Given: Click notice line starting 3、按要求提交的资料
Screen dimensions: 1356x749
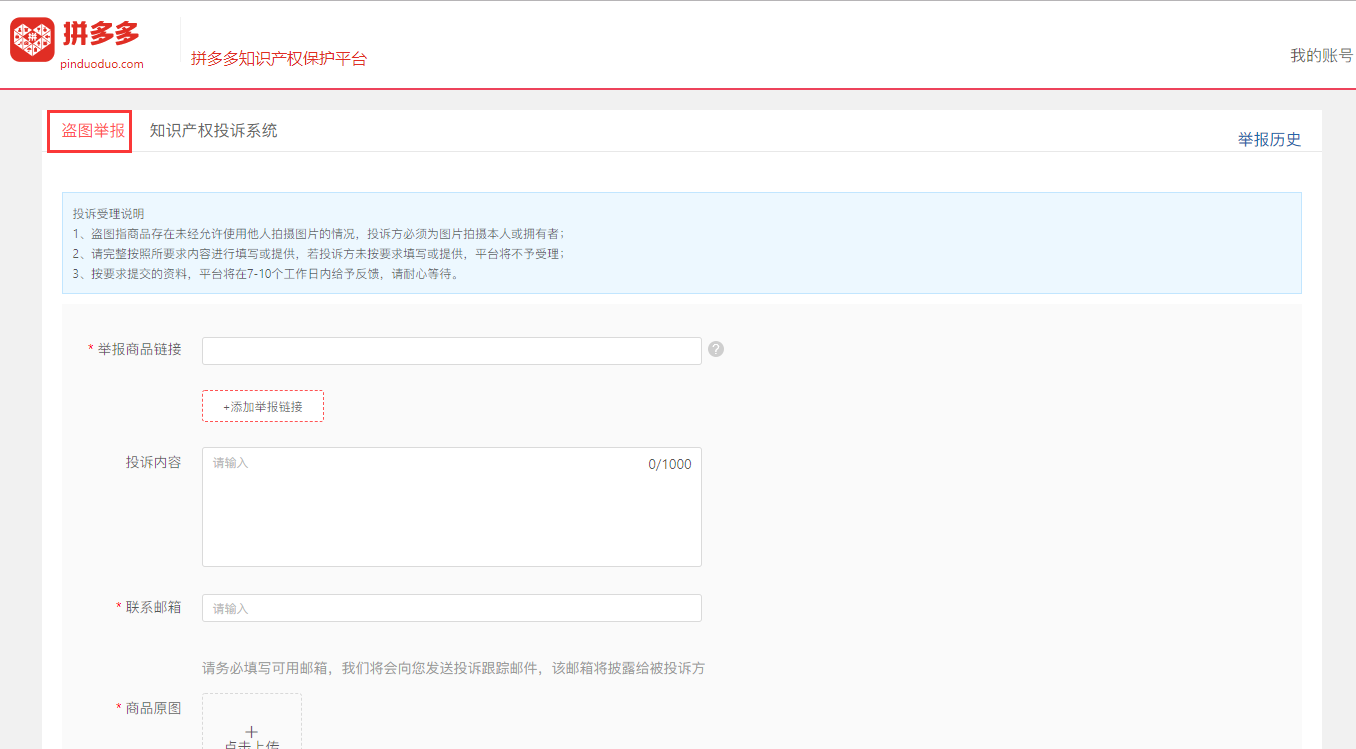Looking at the screenshot, I should 268,274.
